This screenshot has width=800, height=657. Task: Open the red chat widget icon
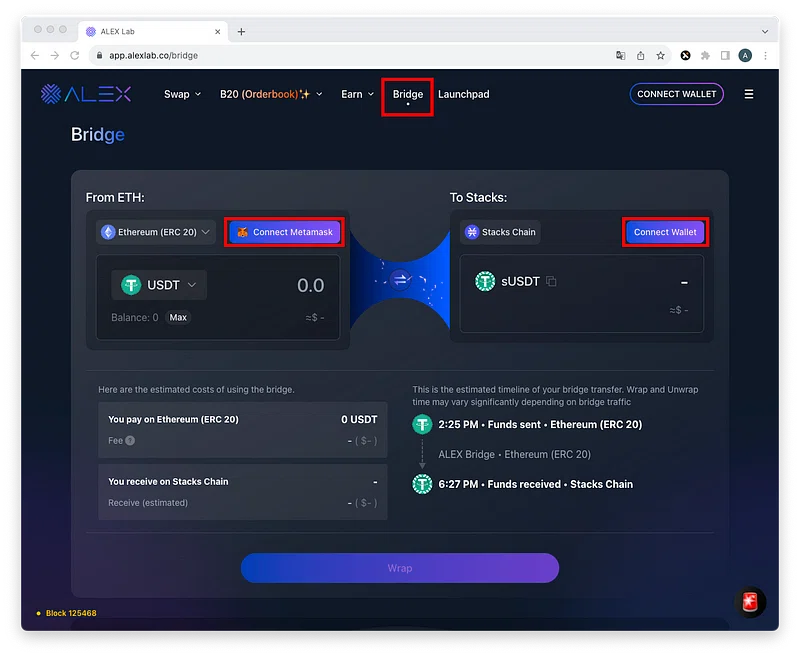click(x=749, y=602)
